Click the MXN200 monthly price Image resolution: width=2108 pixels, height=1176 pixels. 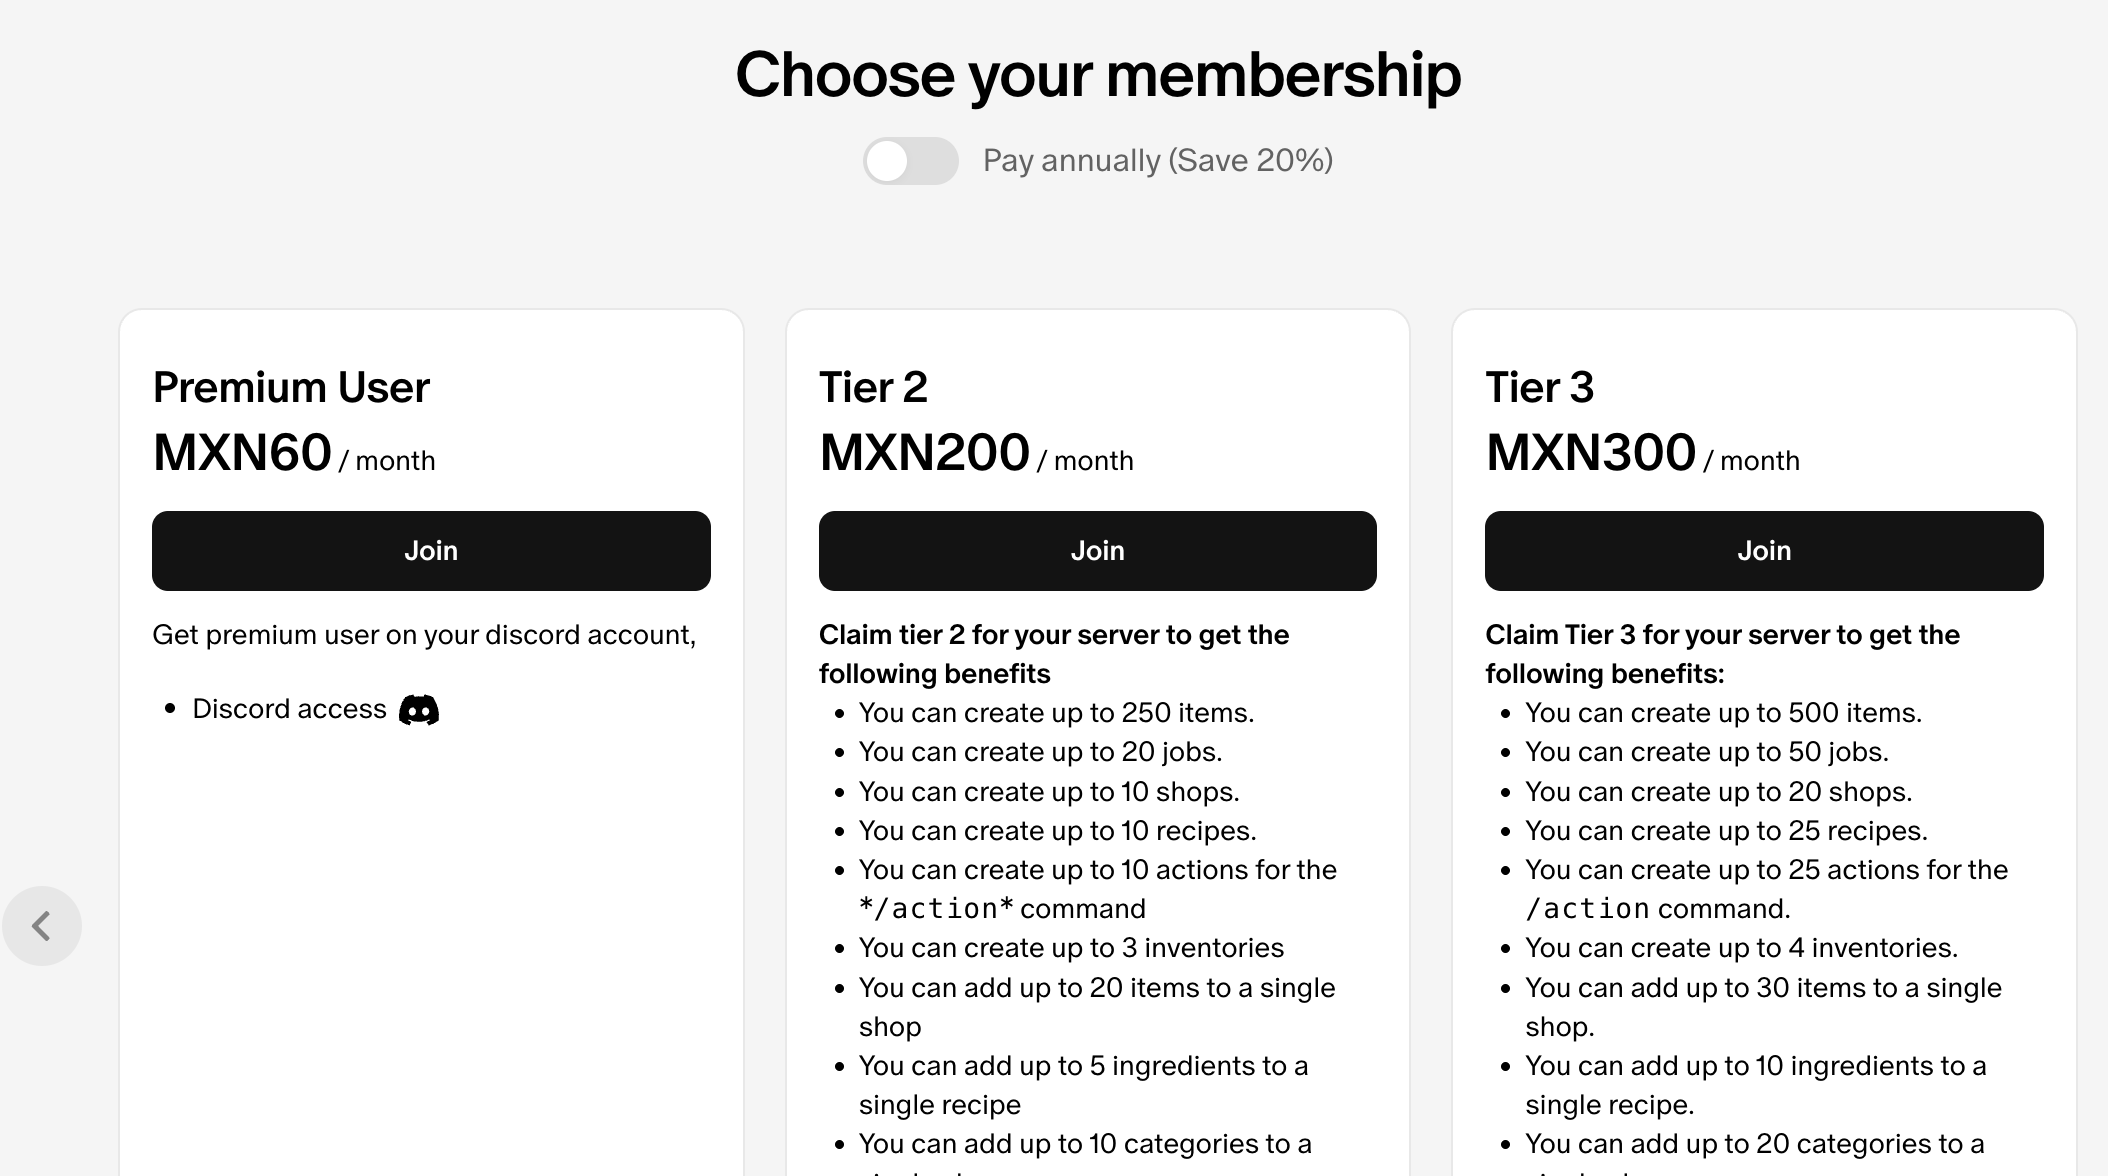[924, 453]
